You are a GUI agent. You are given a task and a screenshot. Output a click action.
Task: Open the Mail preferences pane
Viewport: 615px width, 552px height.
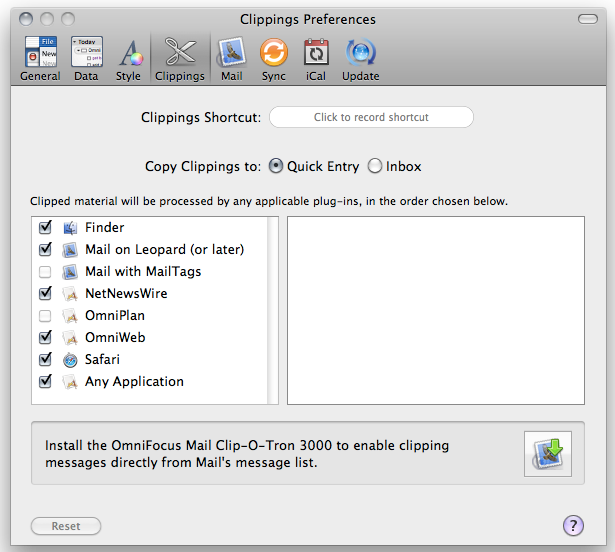(231, 58)
